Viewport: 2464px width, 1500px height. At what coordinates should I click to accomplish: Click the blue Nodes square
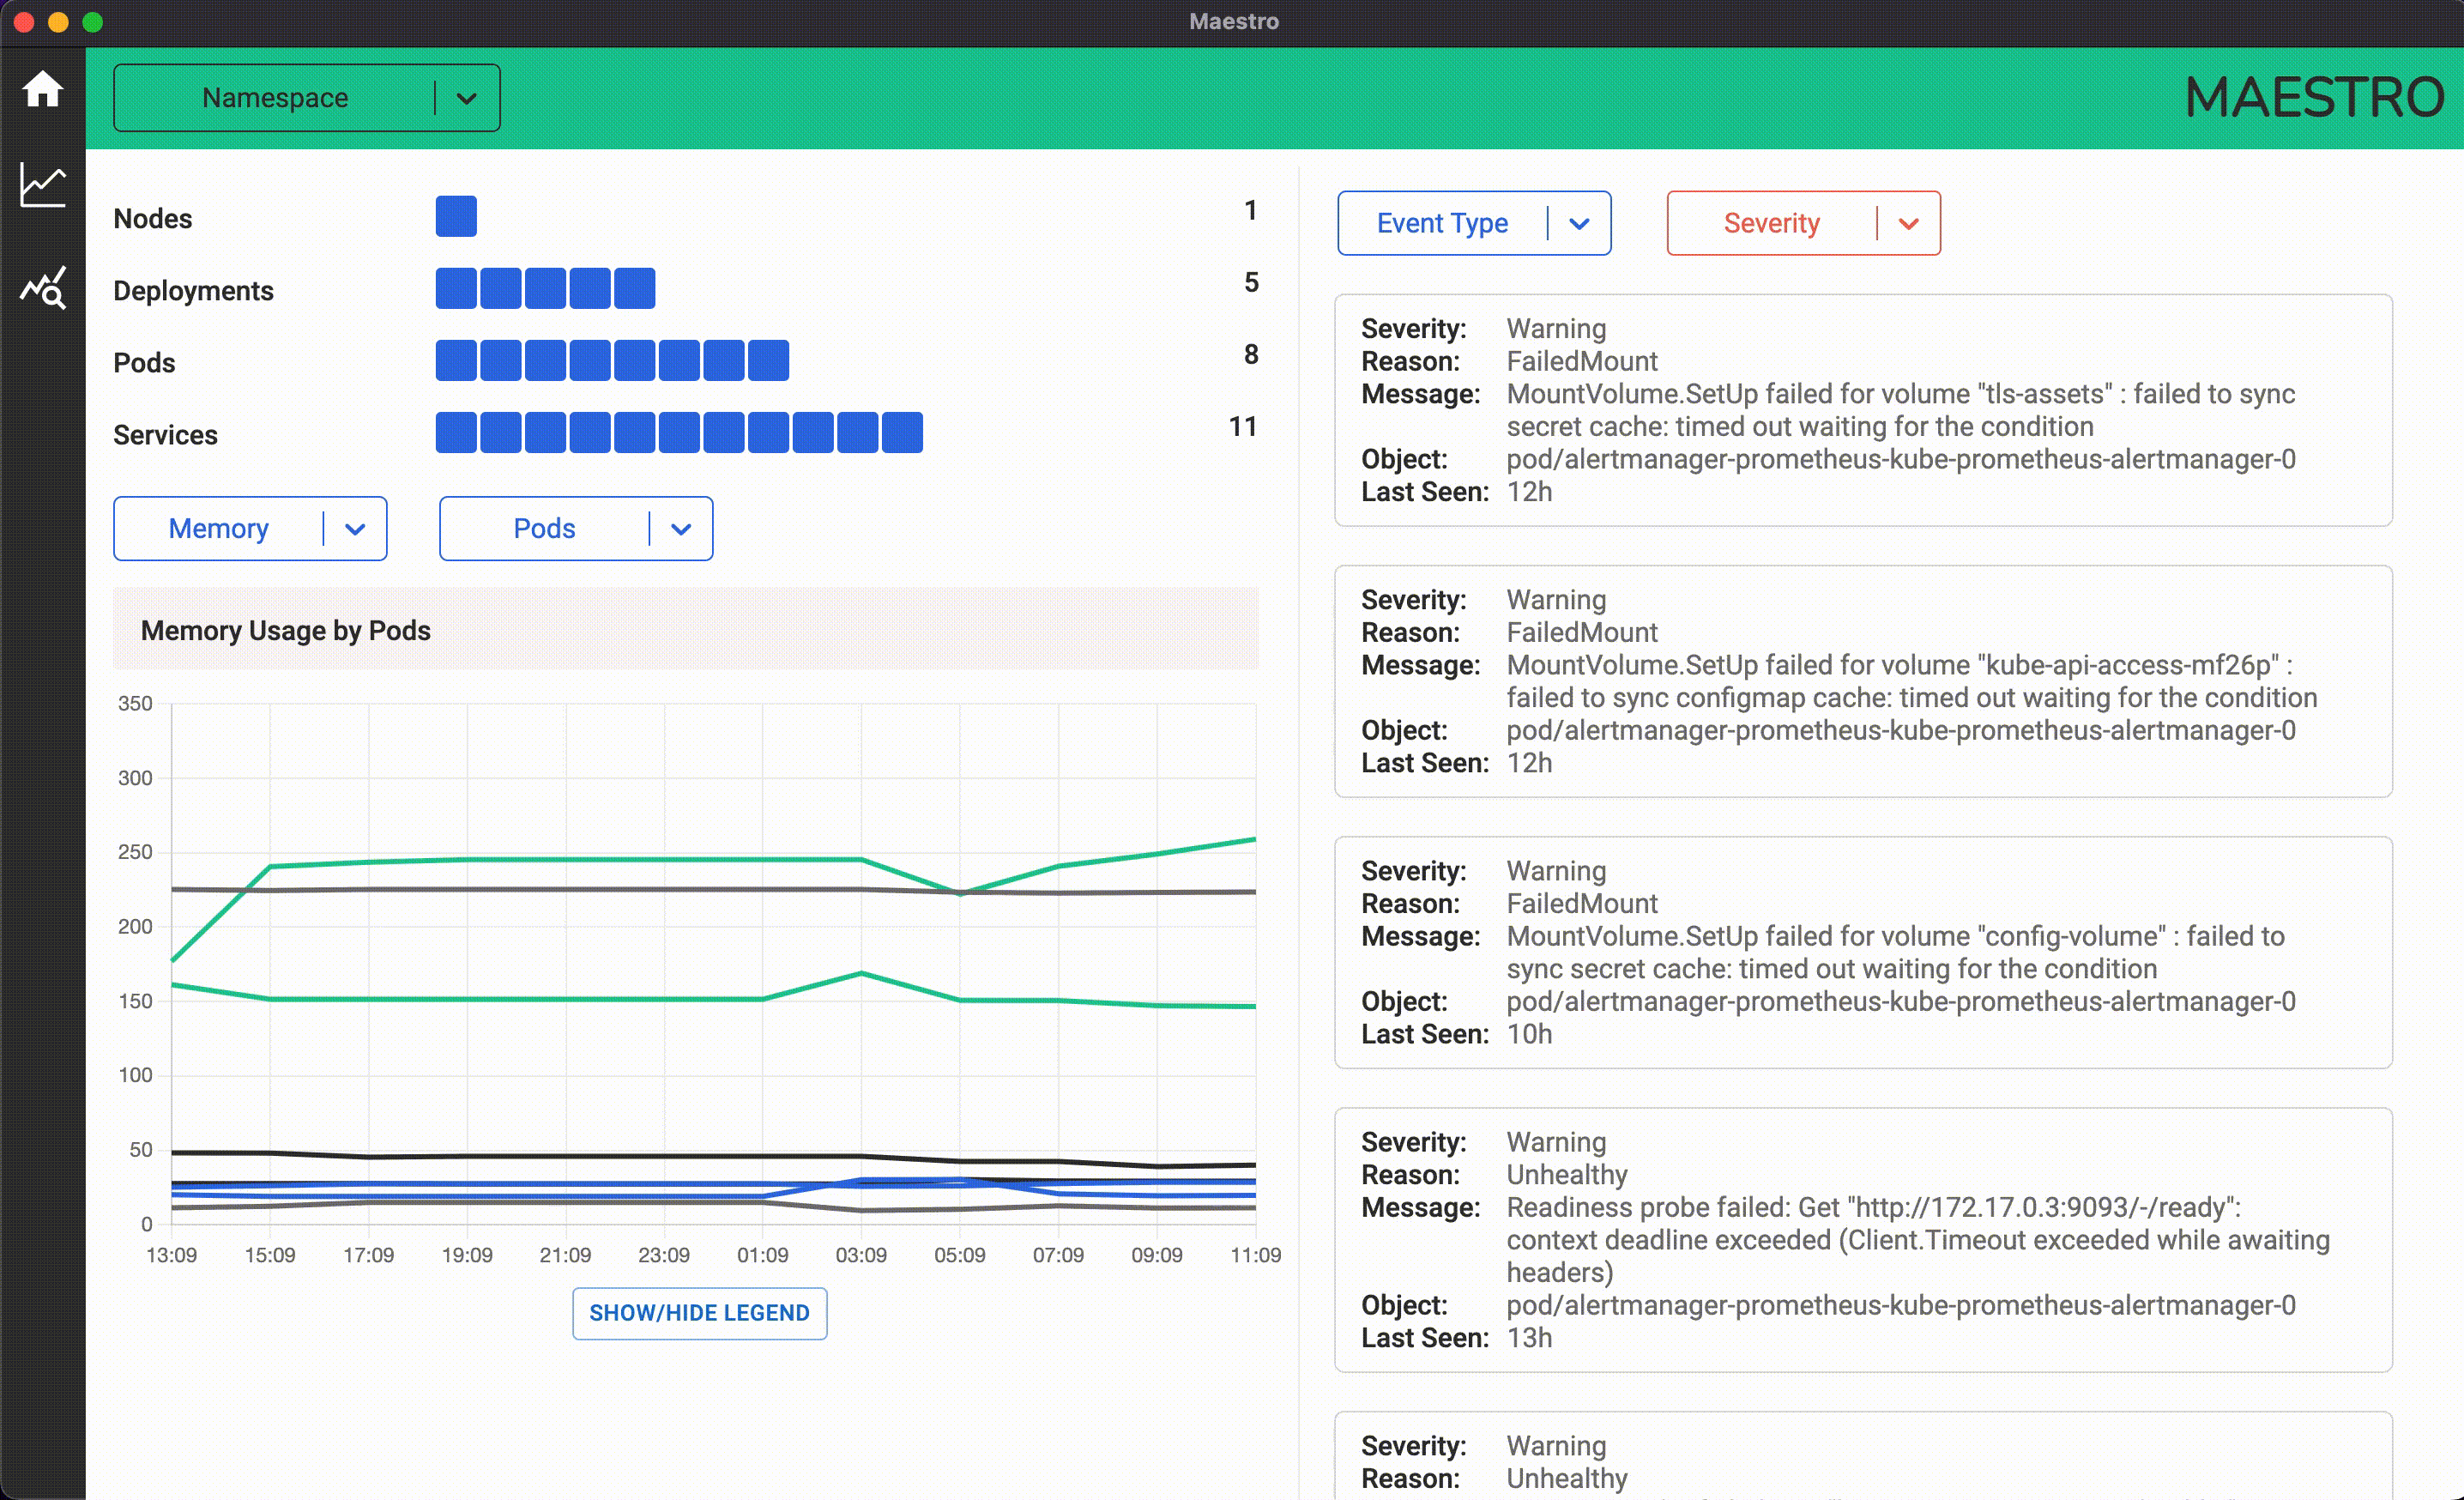click(x=456, y=216)
